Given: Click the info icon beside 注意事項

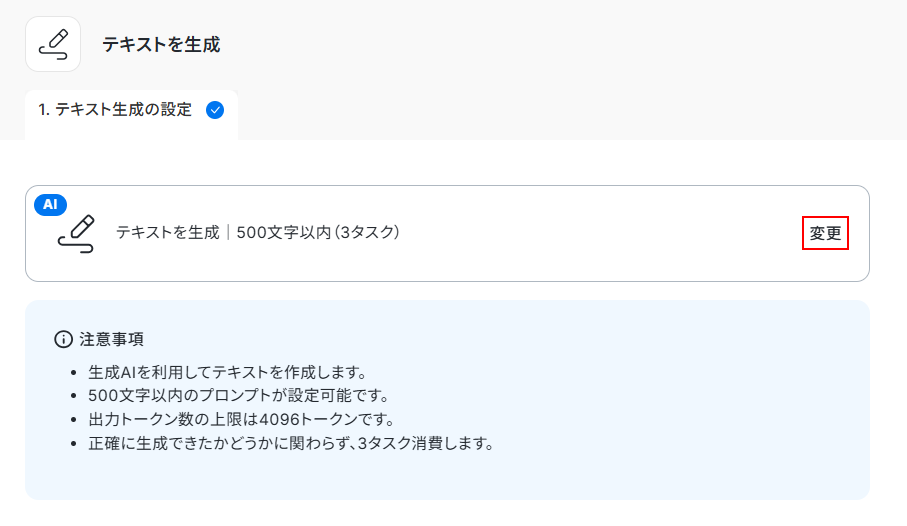Looking at the screenshot, I should click(64, 340).
